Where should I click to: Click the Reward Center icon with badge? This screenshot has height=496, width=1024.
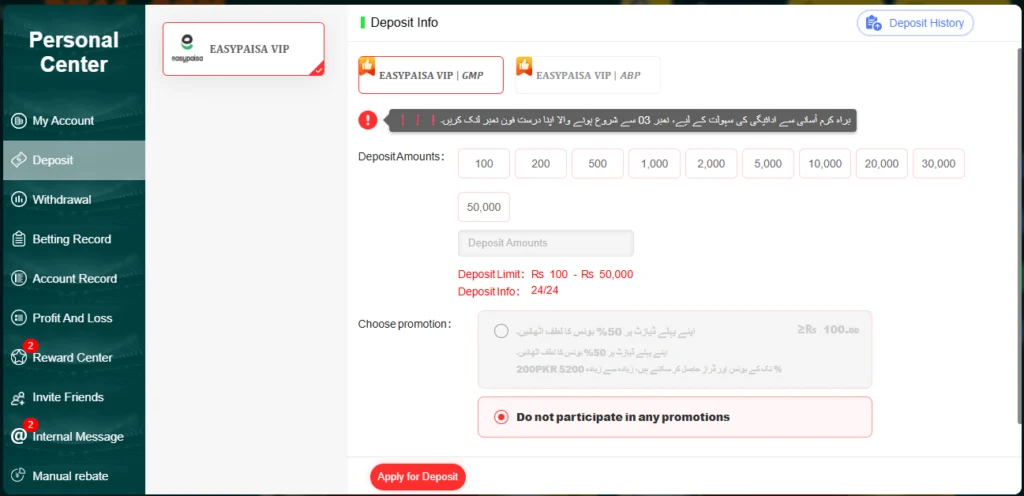coord(18,357)
